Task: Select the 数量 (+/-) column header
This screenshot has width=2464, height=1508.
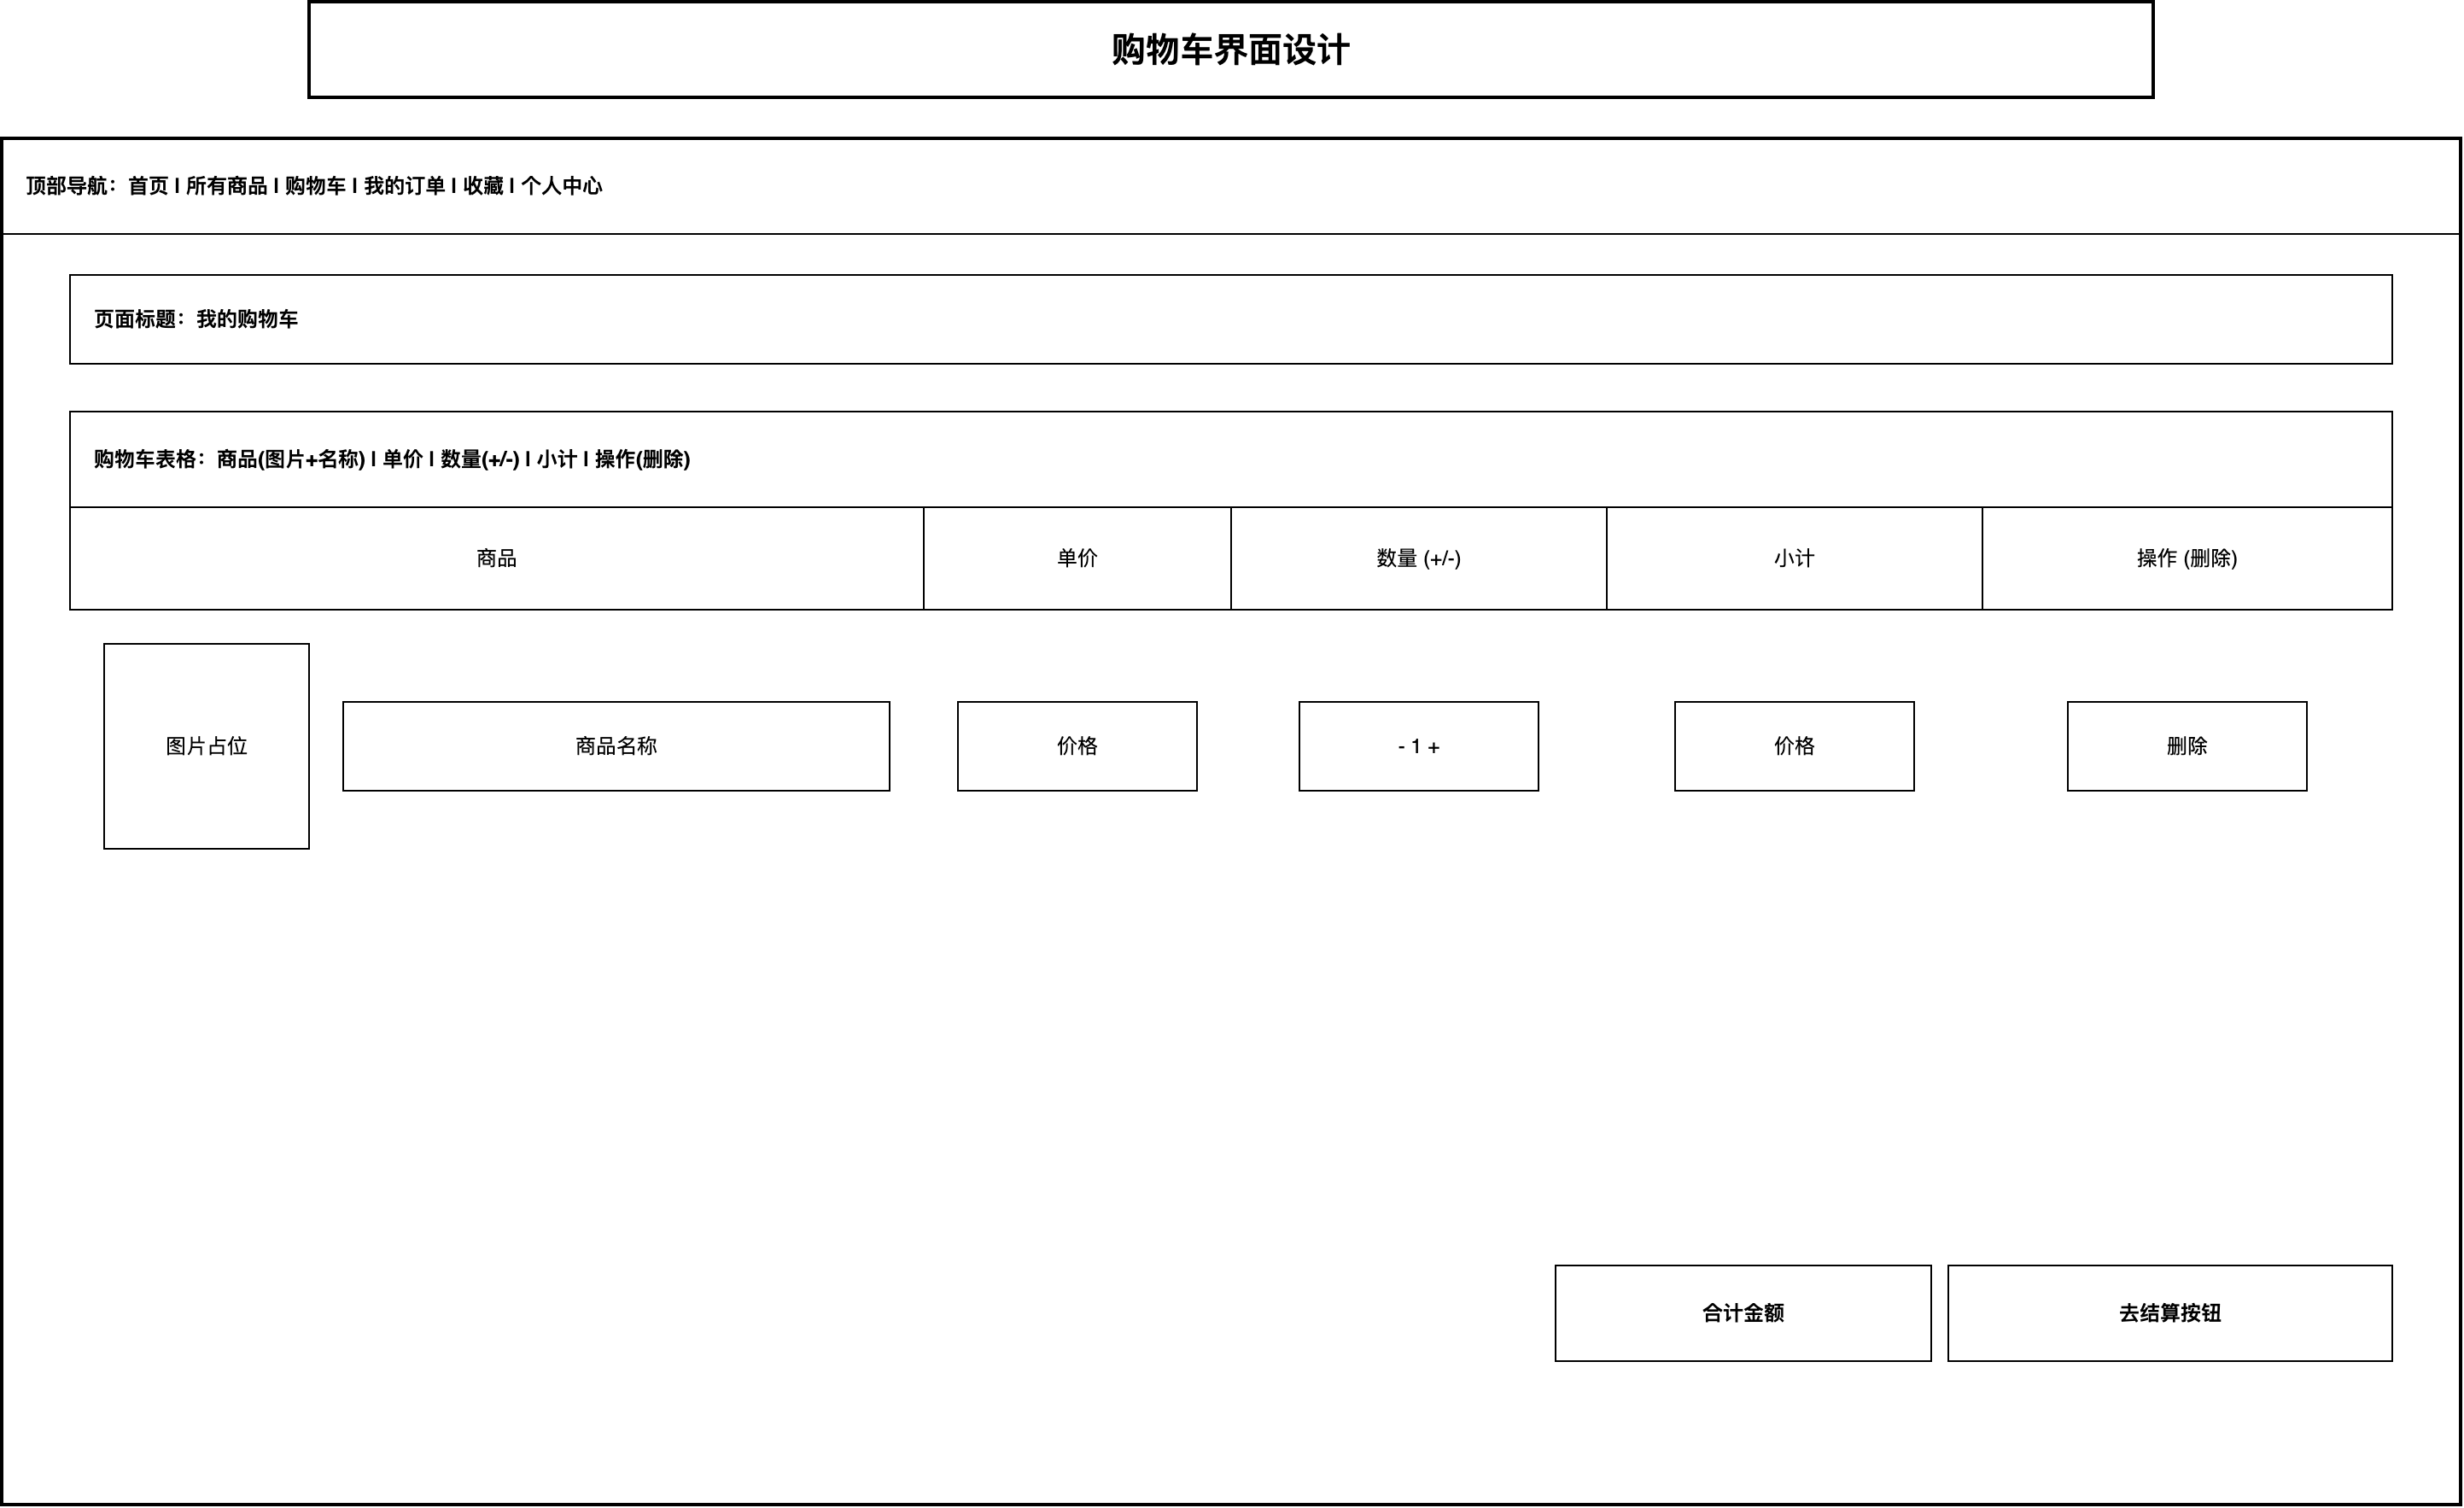Action: (x=1418, y=558)
